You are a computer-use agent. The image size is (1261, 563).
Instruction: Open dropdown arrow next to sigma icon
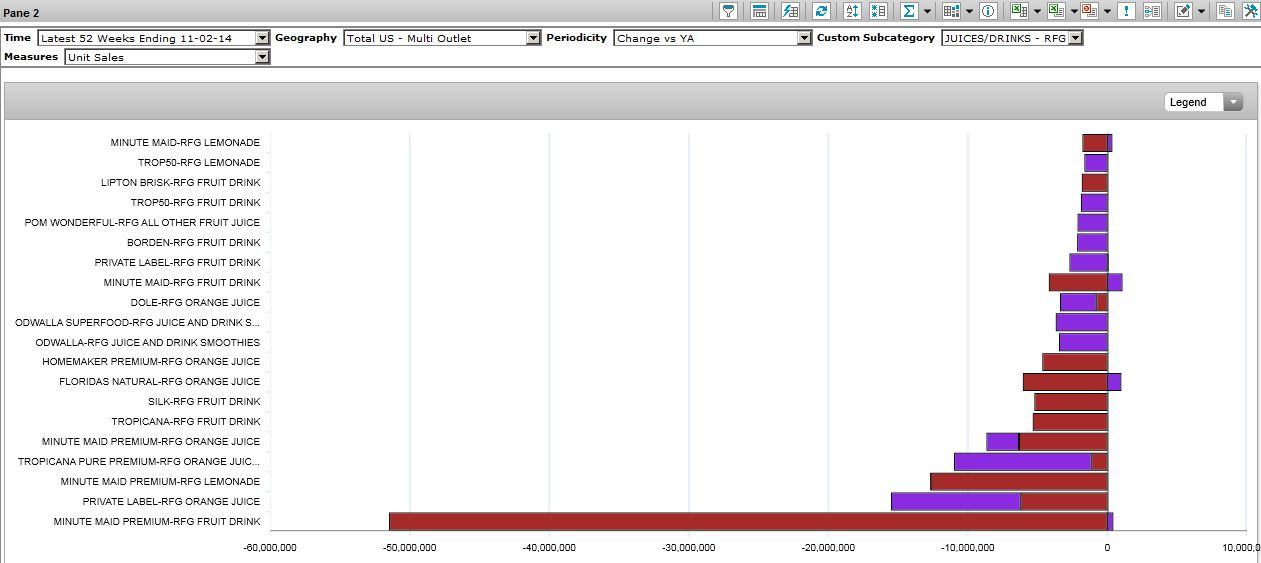coord(928,11)
